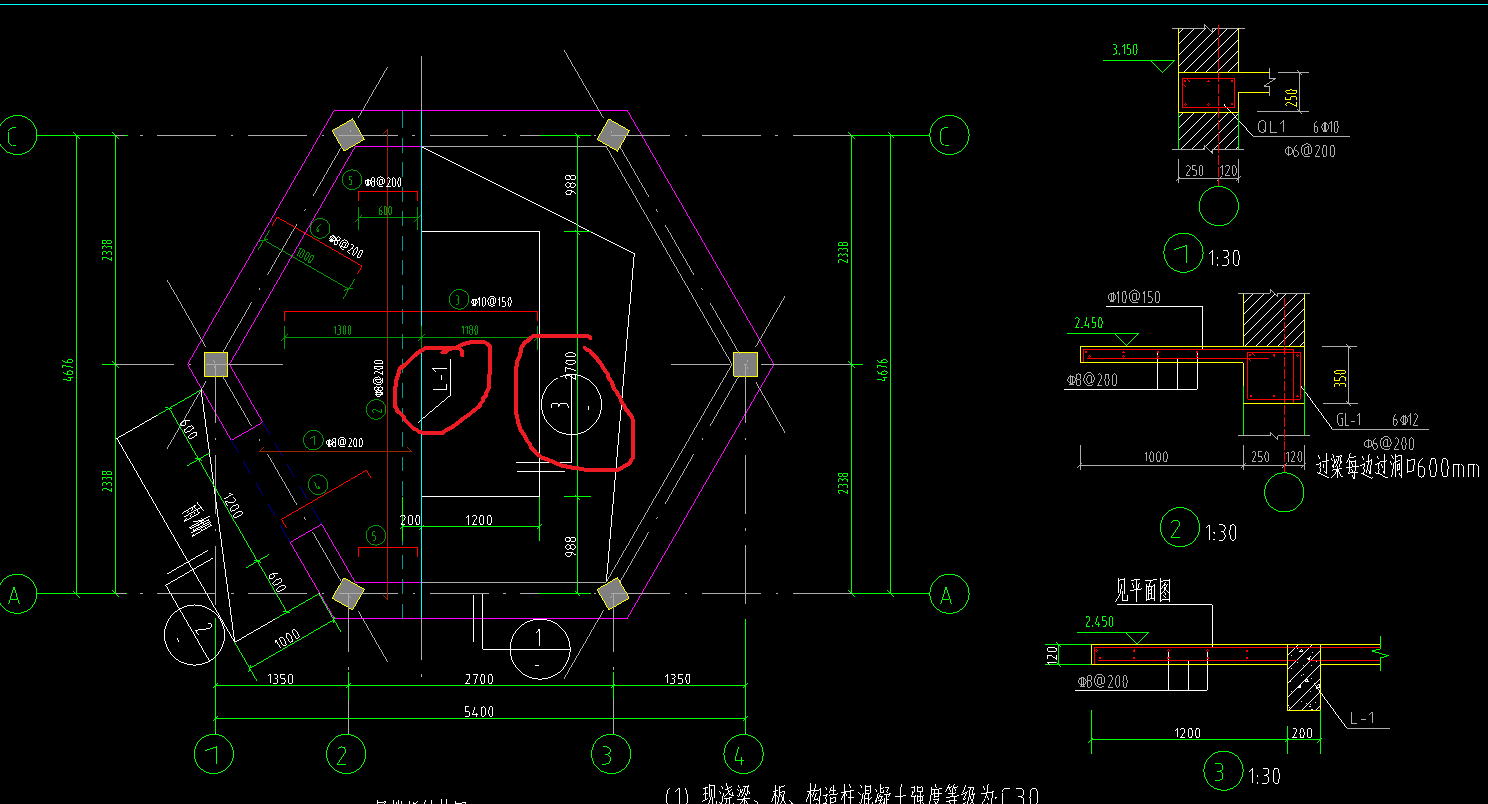The width and height of the screenshot is (1488, 804).
Task: Select the QL1 ring beam label
Action: click(x=1270, y=127)
